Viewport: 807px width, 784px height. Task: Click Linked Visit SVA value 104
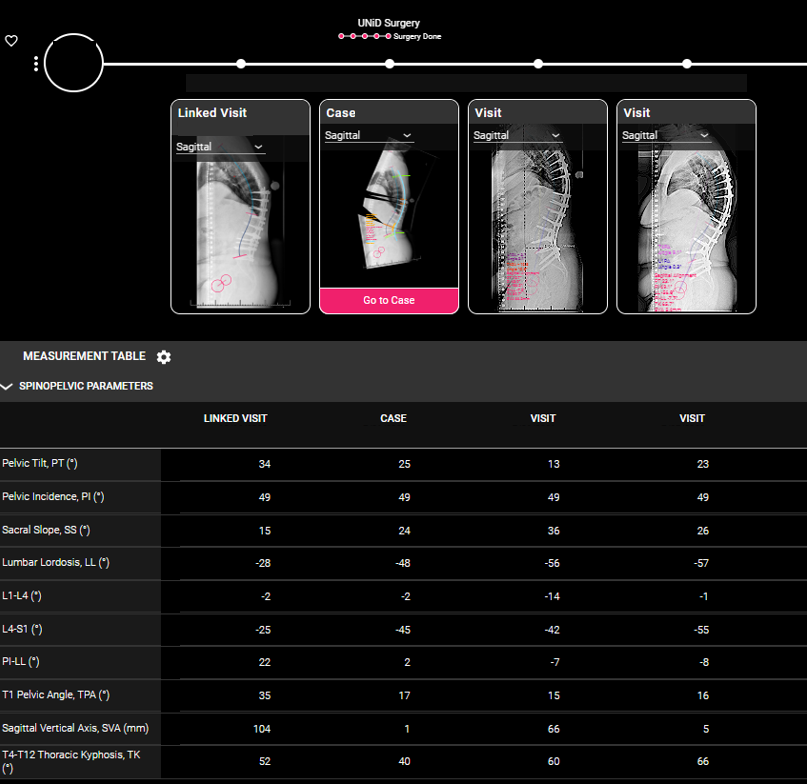(x=262, y=729)
